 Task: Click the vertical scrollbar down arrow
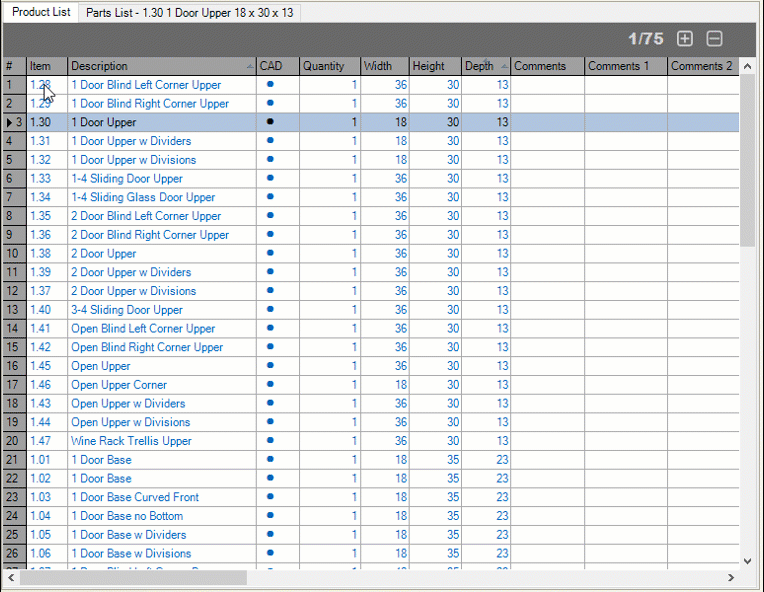(747, 561)
